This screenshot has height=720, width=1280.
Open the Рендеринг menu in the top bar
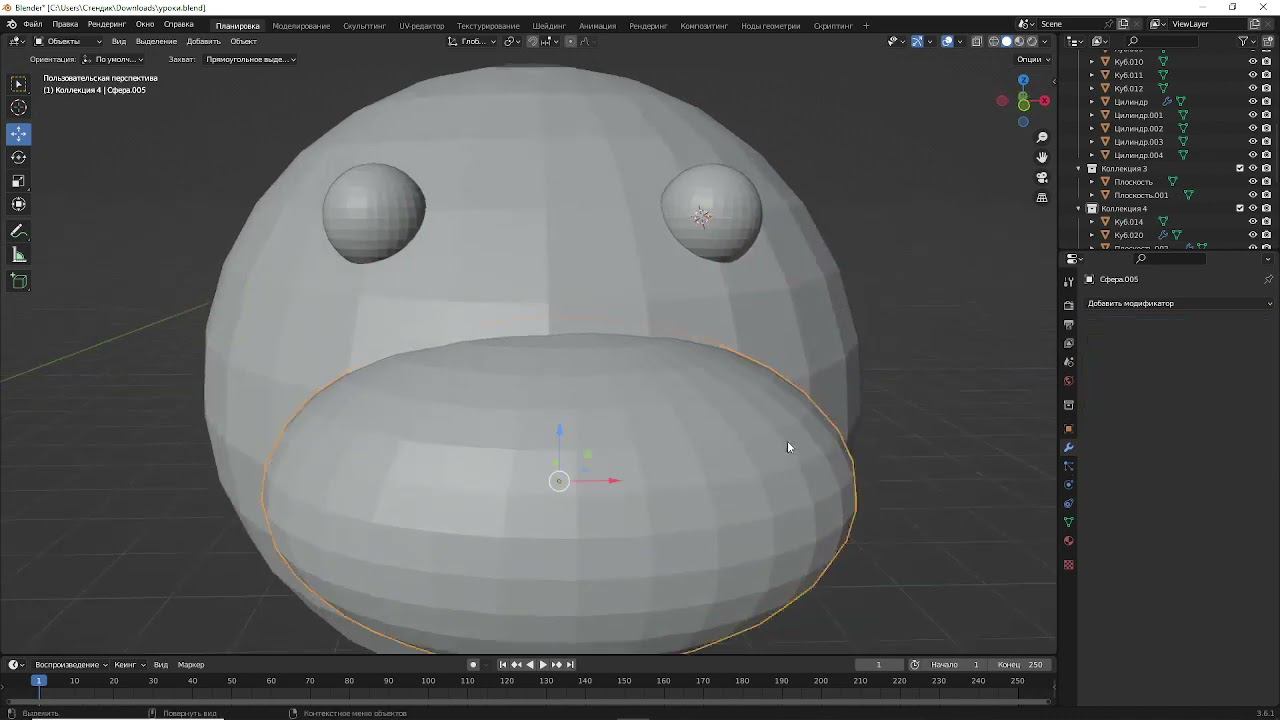[x=107, y=24]
